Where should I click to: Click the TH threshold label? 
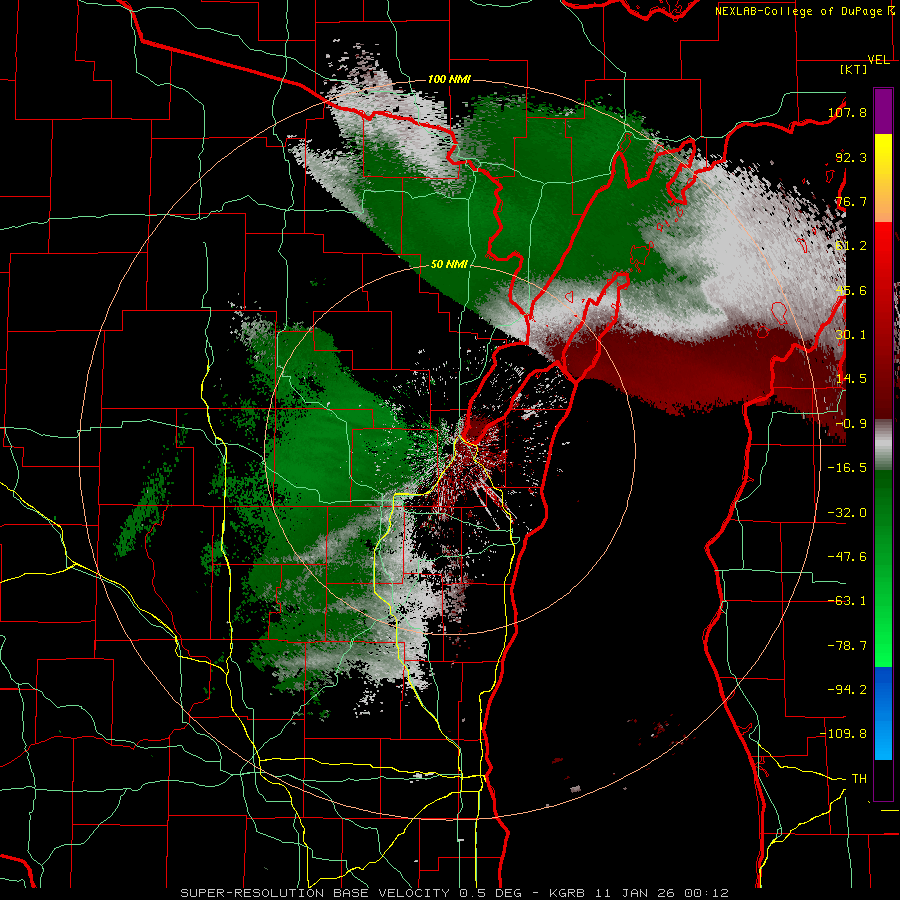click(859, 778)
